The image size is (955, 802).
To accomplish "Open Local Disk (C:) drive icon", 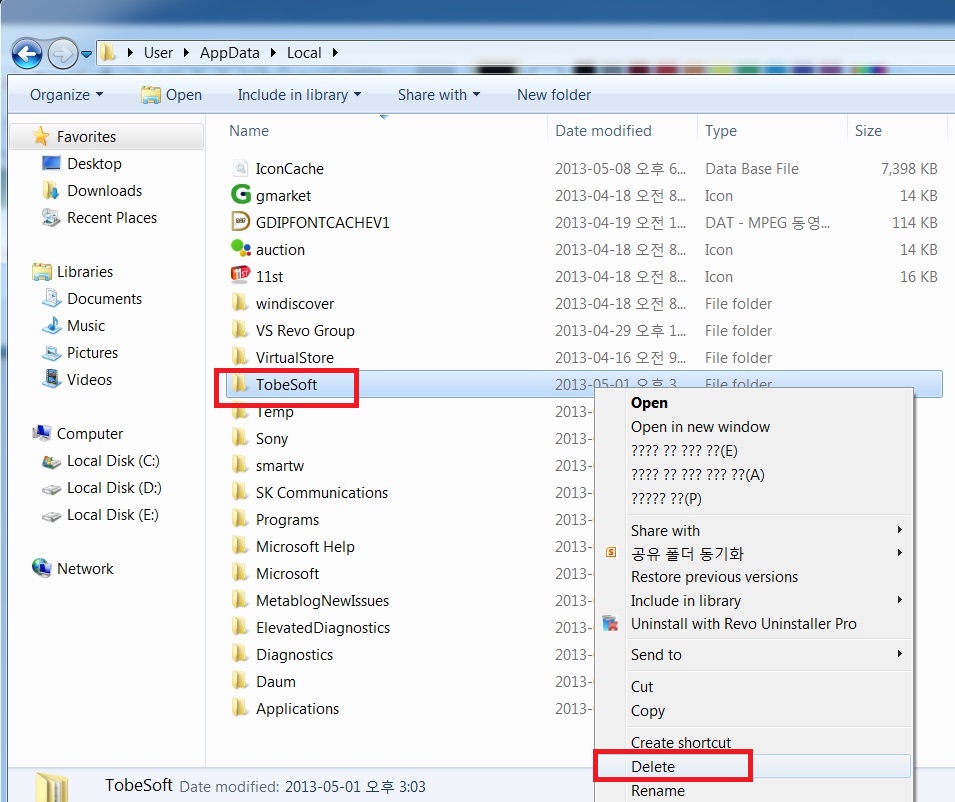I will (x=51, y=461).
